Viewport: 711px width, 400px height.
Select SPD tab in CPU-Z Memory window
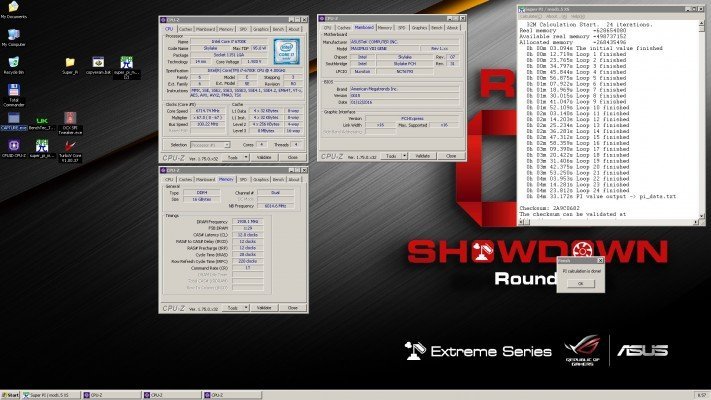(x=243, y=179)
